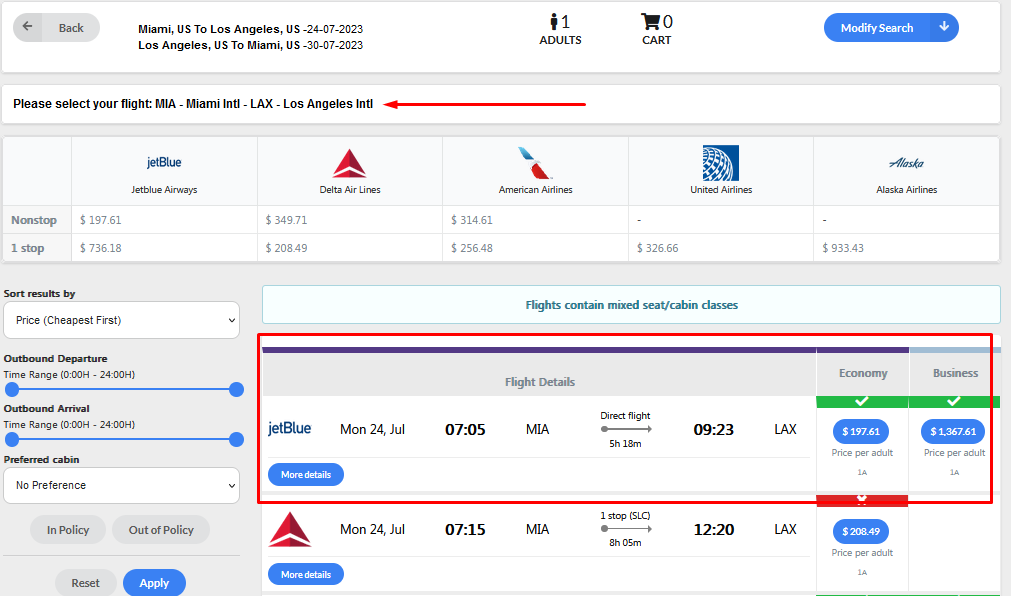Select Delta nonstop price $349.71
Image resolution: width=1011 pixels, height=596 pixels.
pyautogui.click(x=286, y=220)
